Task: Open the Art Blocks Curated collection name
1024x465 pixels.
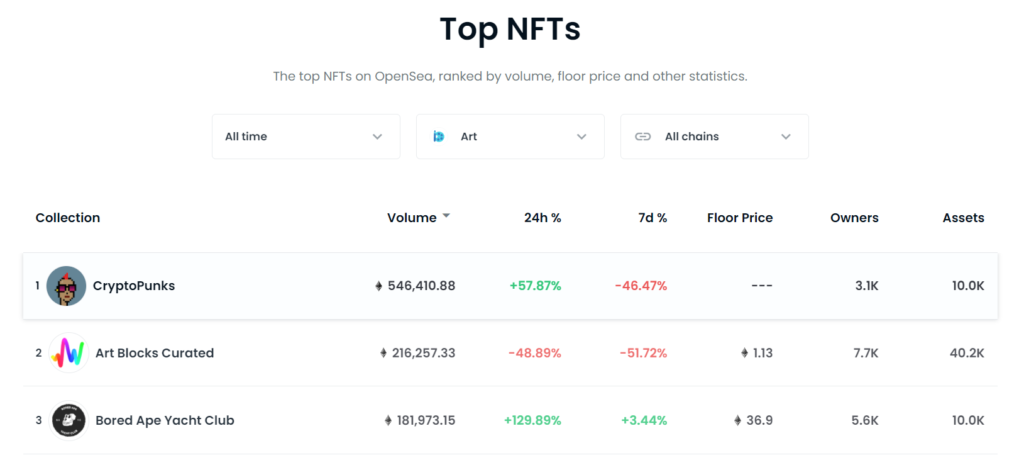Action: tap(155, 353)
